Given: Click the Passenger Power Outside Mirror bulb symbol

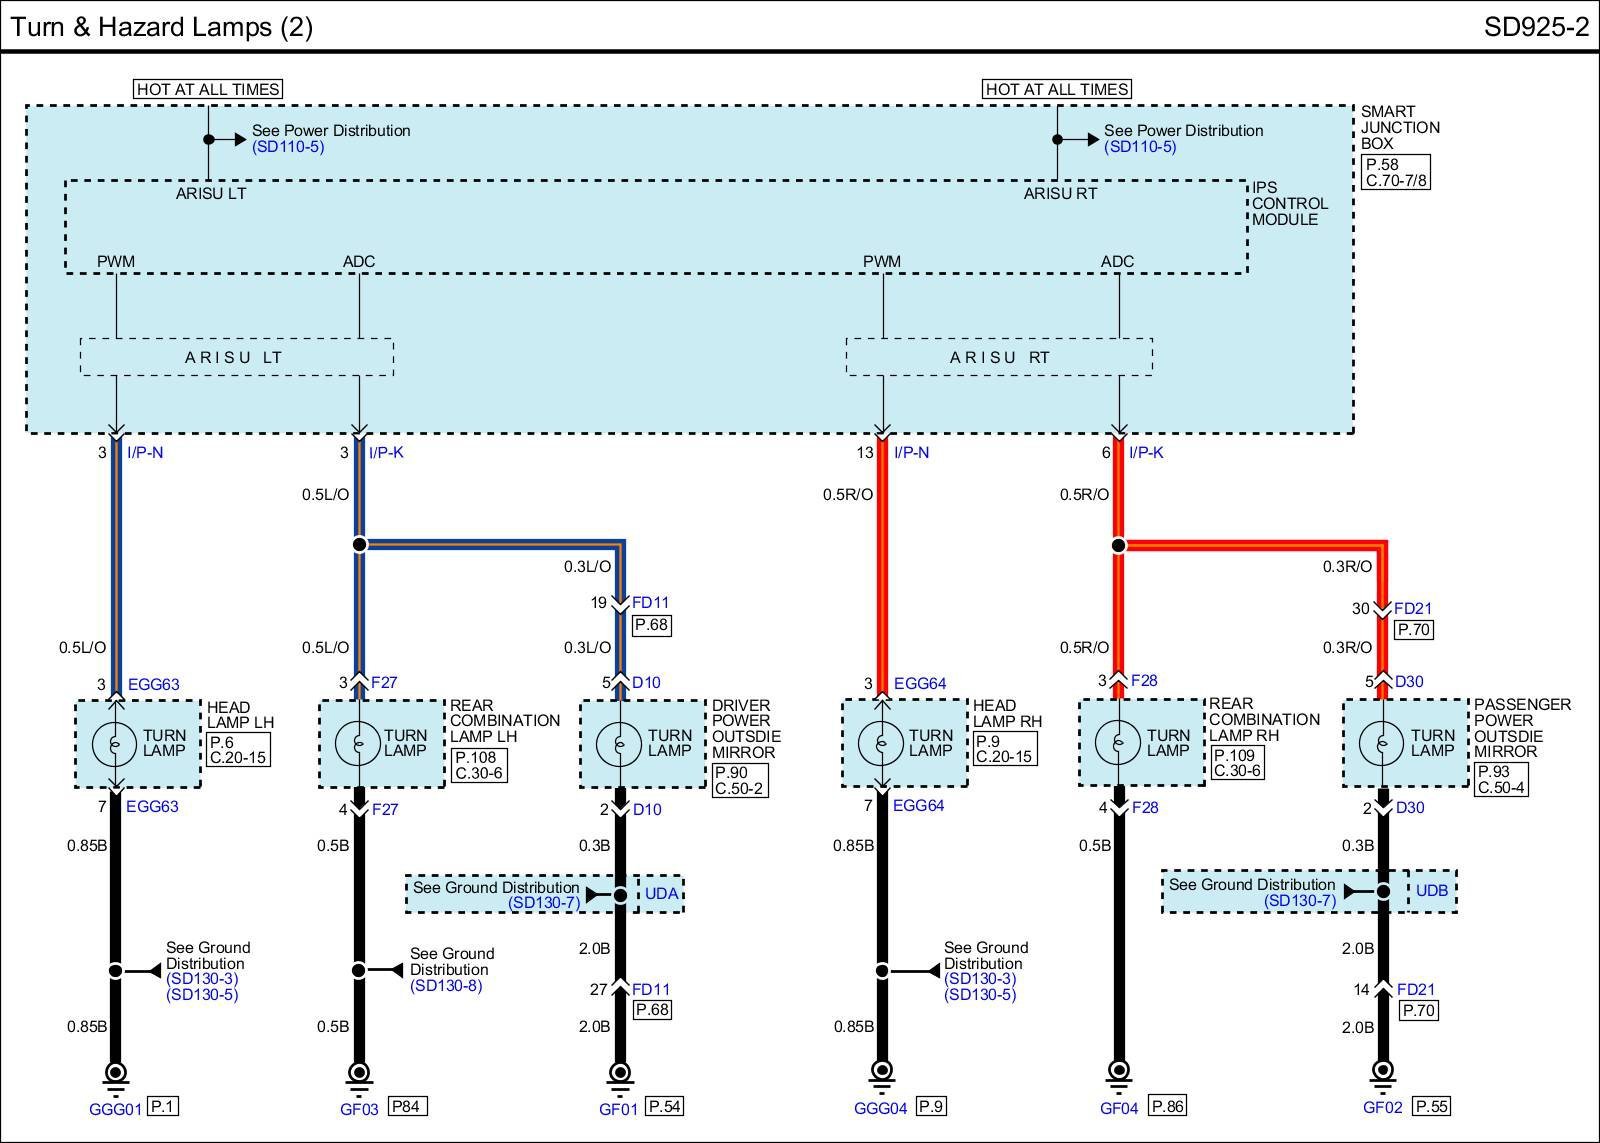Looking at the screenshot, I should [1383, 743].
